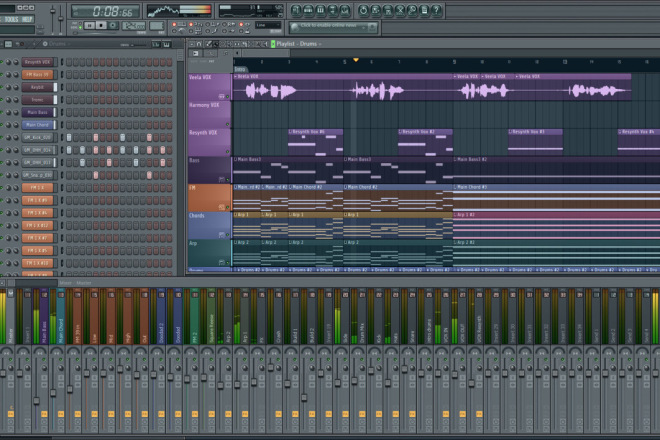Select the FM Bass channel button
The image size is (660, 440).
coord(38,75)
